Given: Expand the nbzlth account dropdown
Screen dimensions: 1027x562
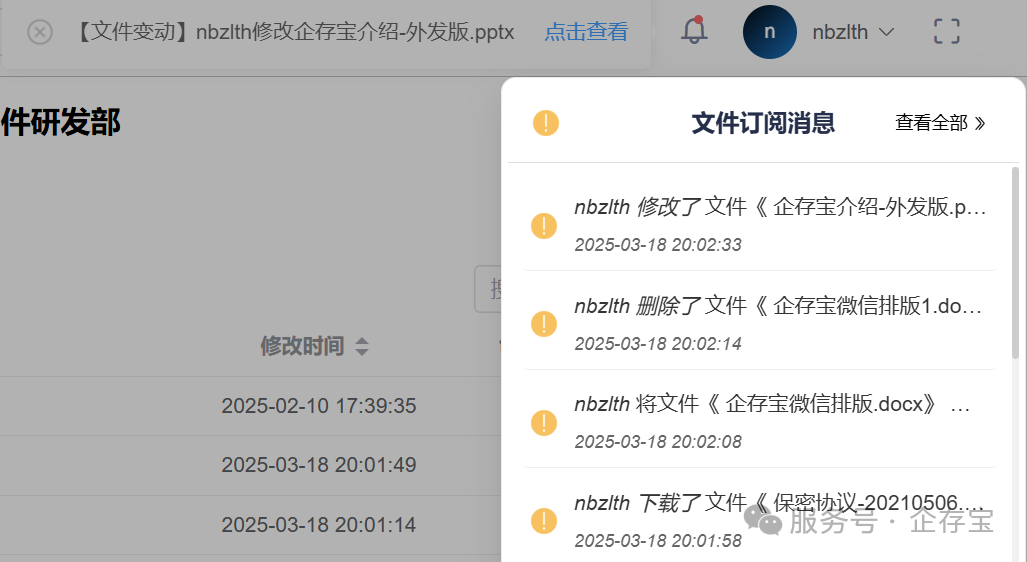Looking at the screenshot, I should (x=853, y=31).
